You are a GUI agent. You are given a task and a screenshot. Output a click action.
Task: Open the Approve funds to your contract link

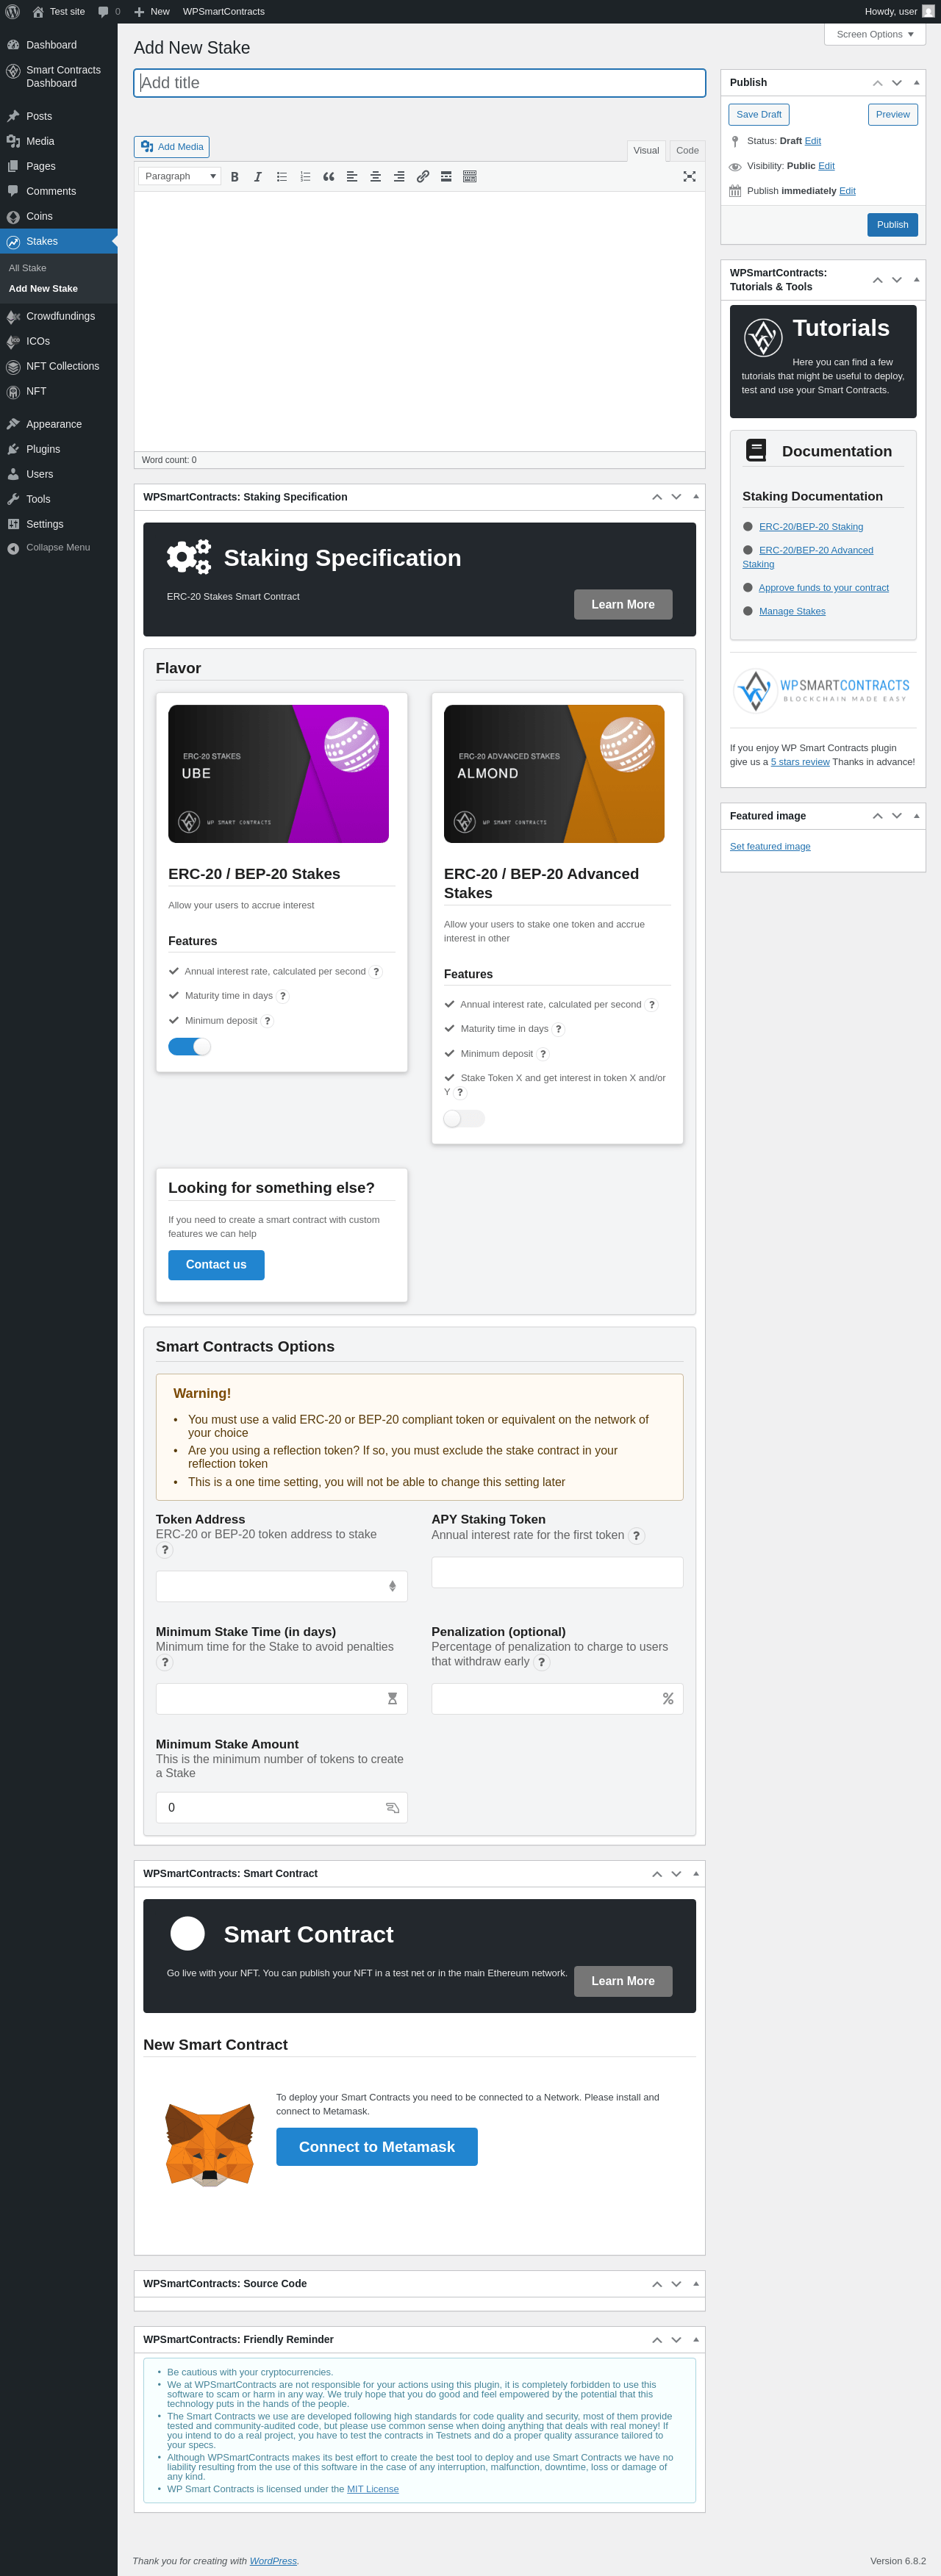824,588
